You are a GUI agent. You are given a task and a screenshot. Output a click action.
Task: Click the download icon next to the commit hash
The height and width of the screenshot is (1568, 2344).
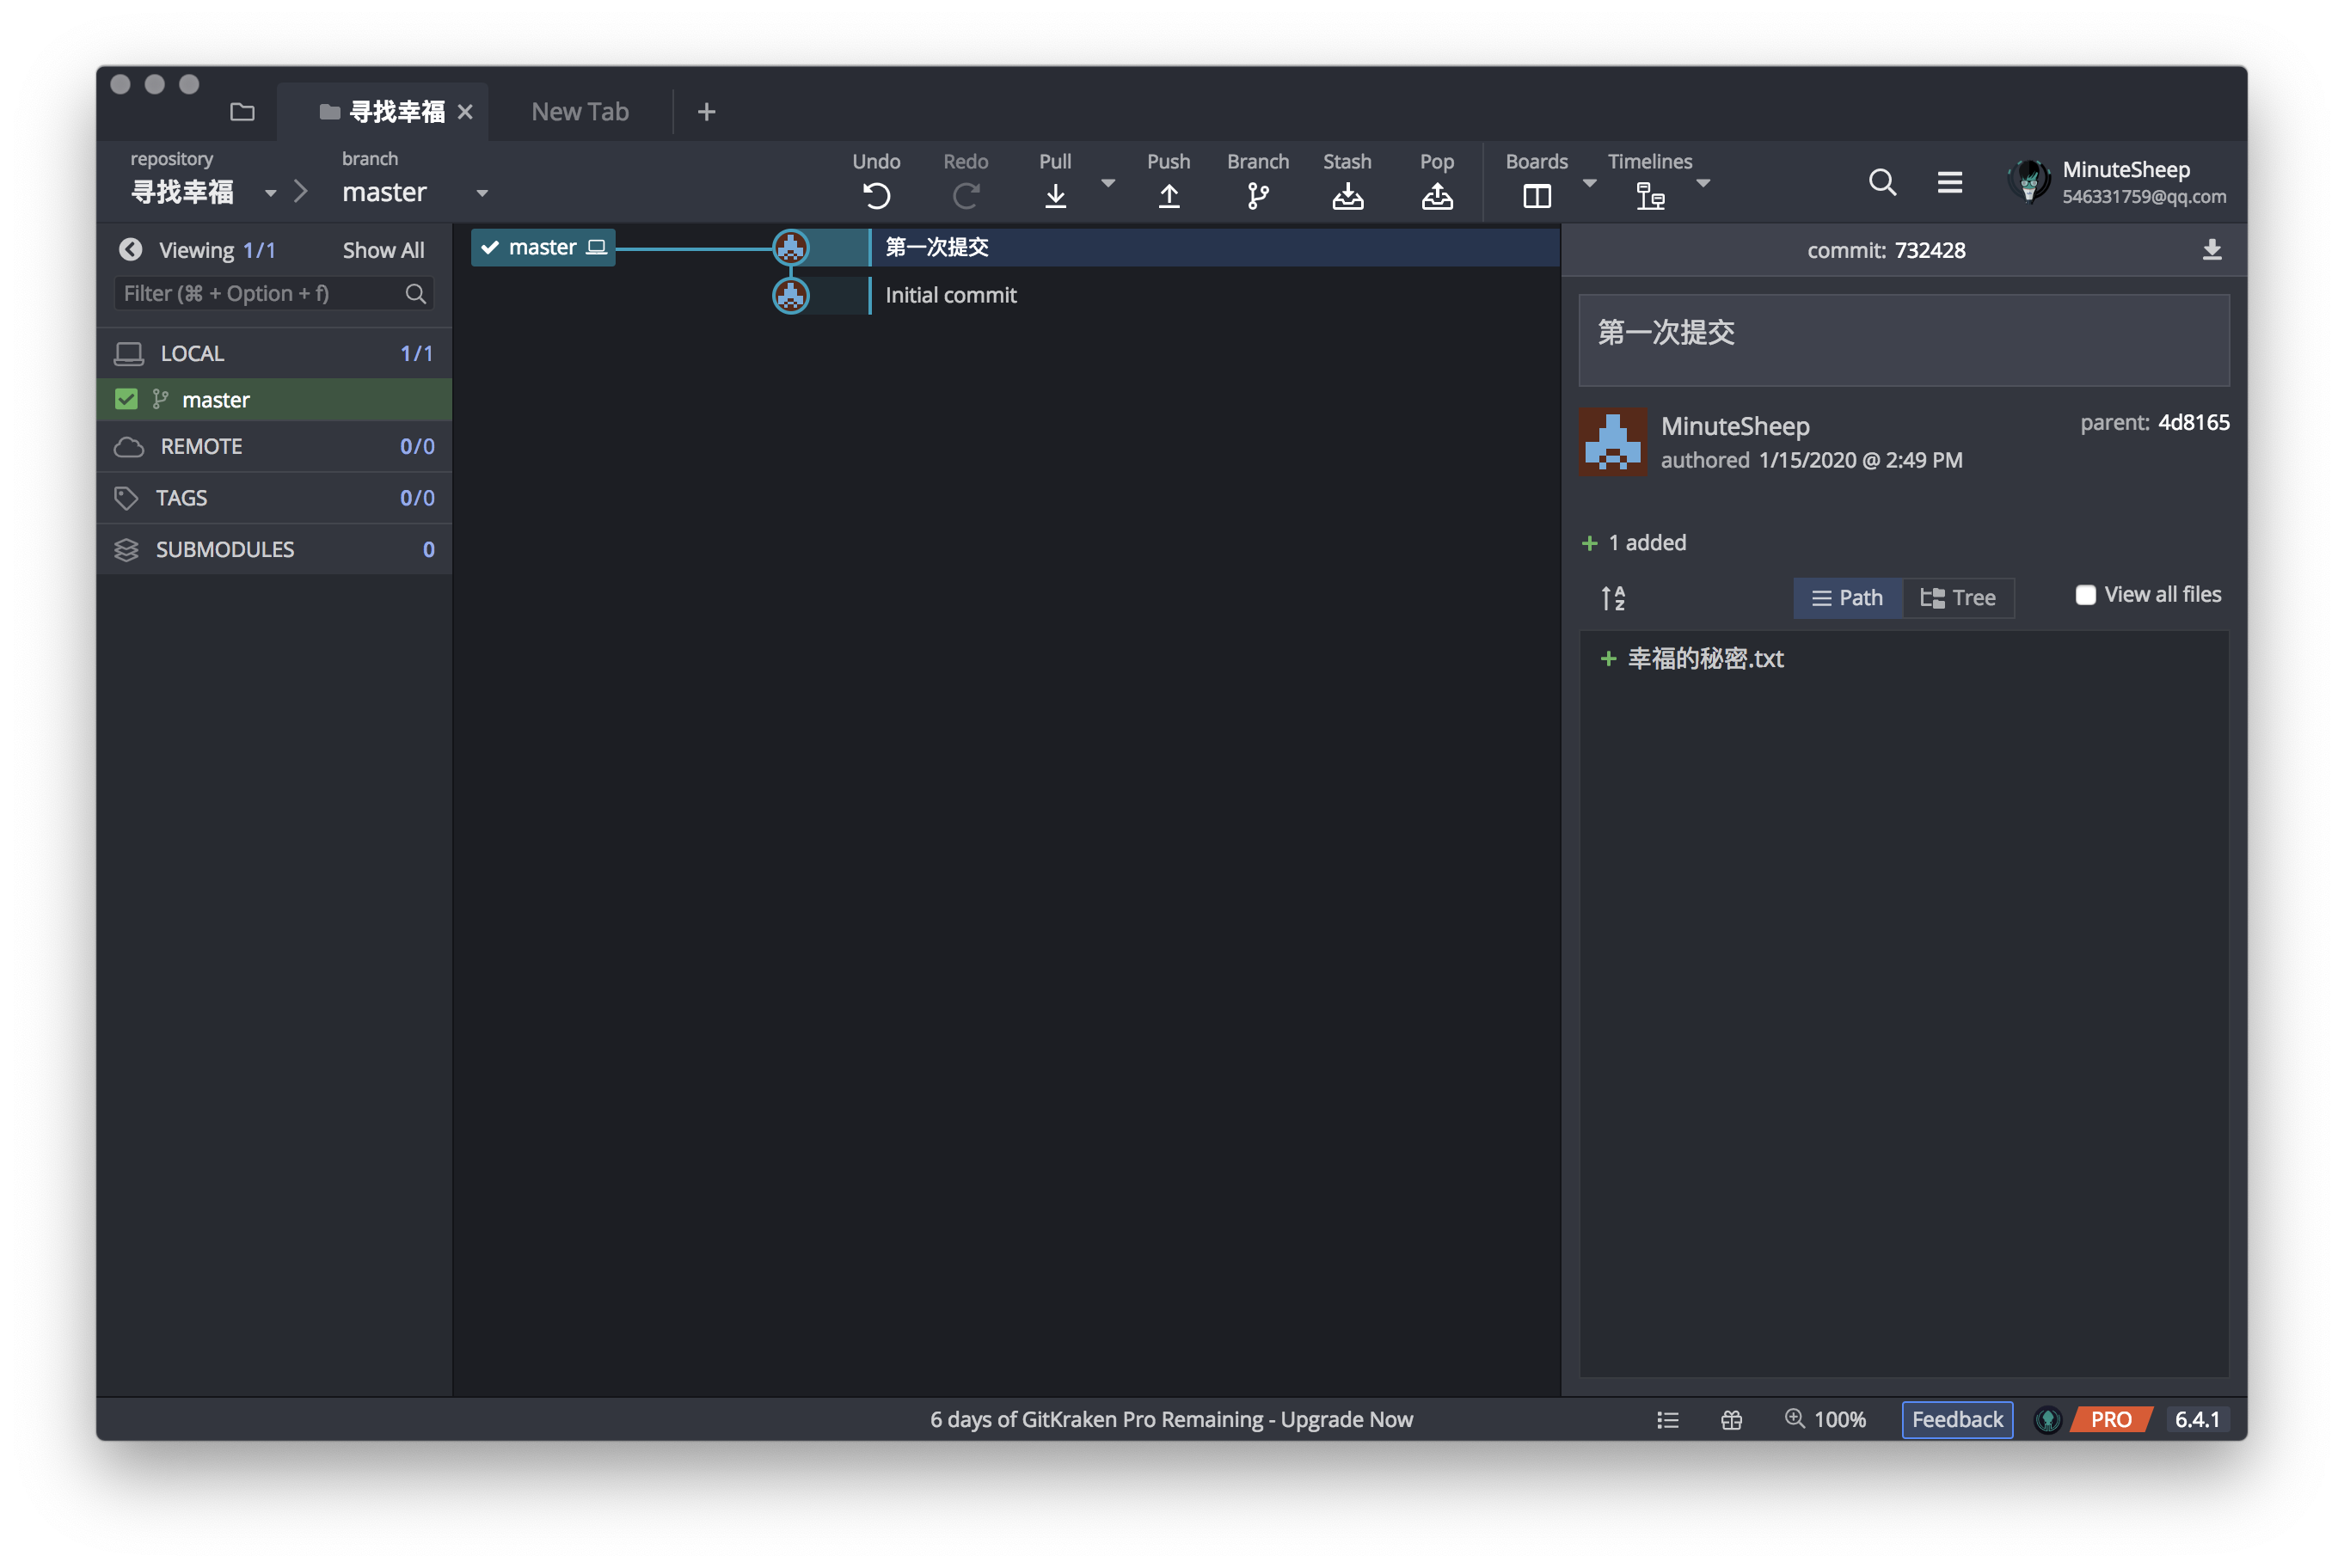[2211, 250]
